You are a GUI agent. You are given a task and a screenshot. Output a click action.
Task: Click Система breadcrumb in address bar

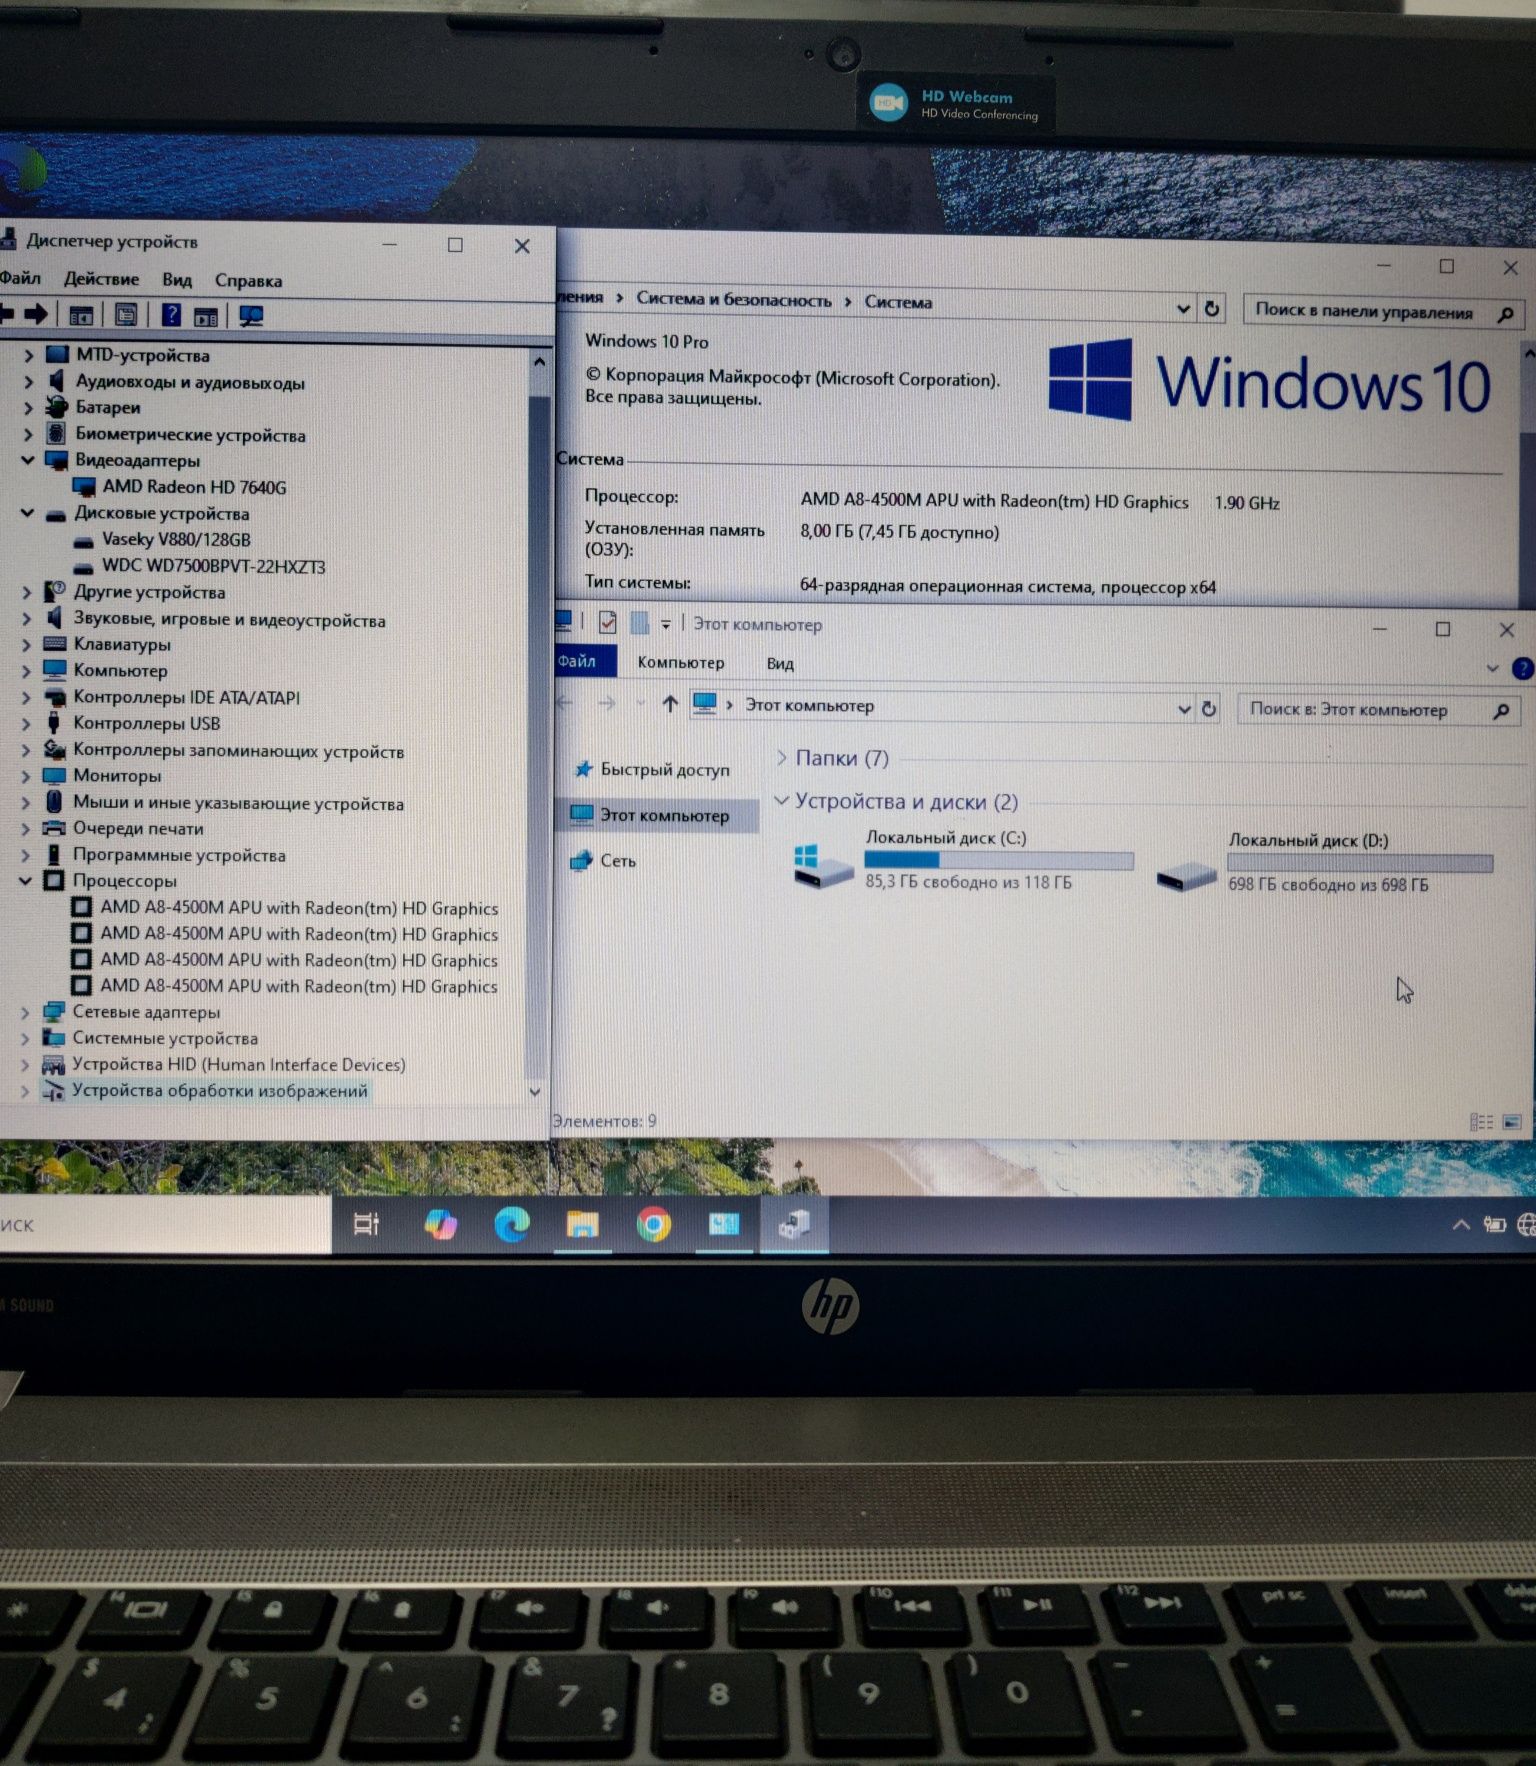(898, 301)
